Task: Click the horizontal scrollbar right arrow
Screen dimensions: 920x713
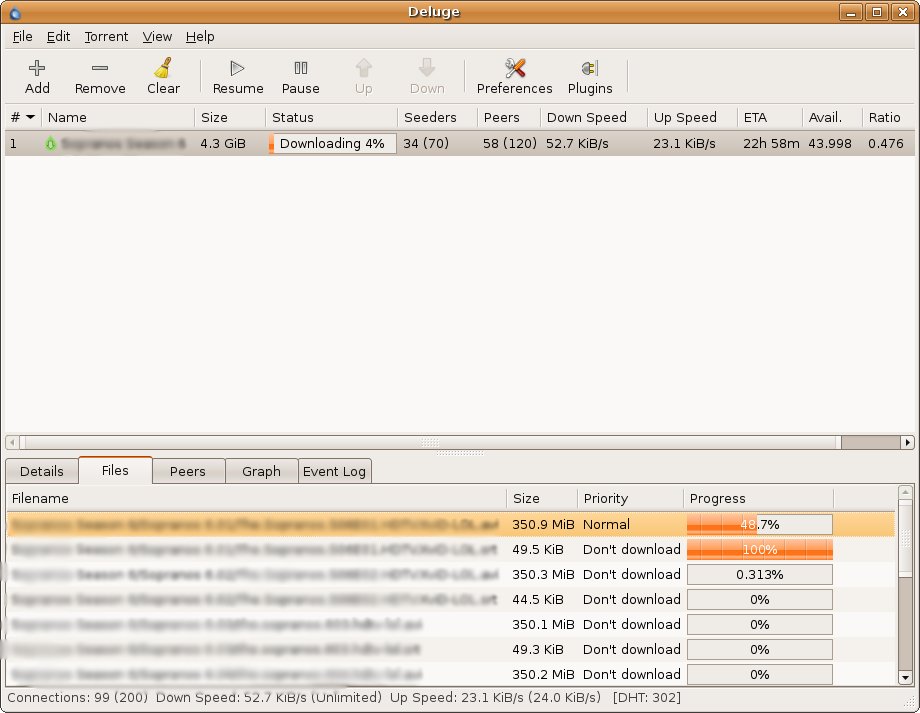Action: [907, 442]
